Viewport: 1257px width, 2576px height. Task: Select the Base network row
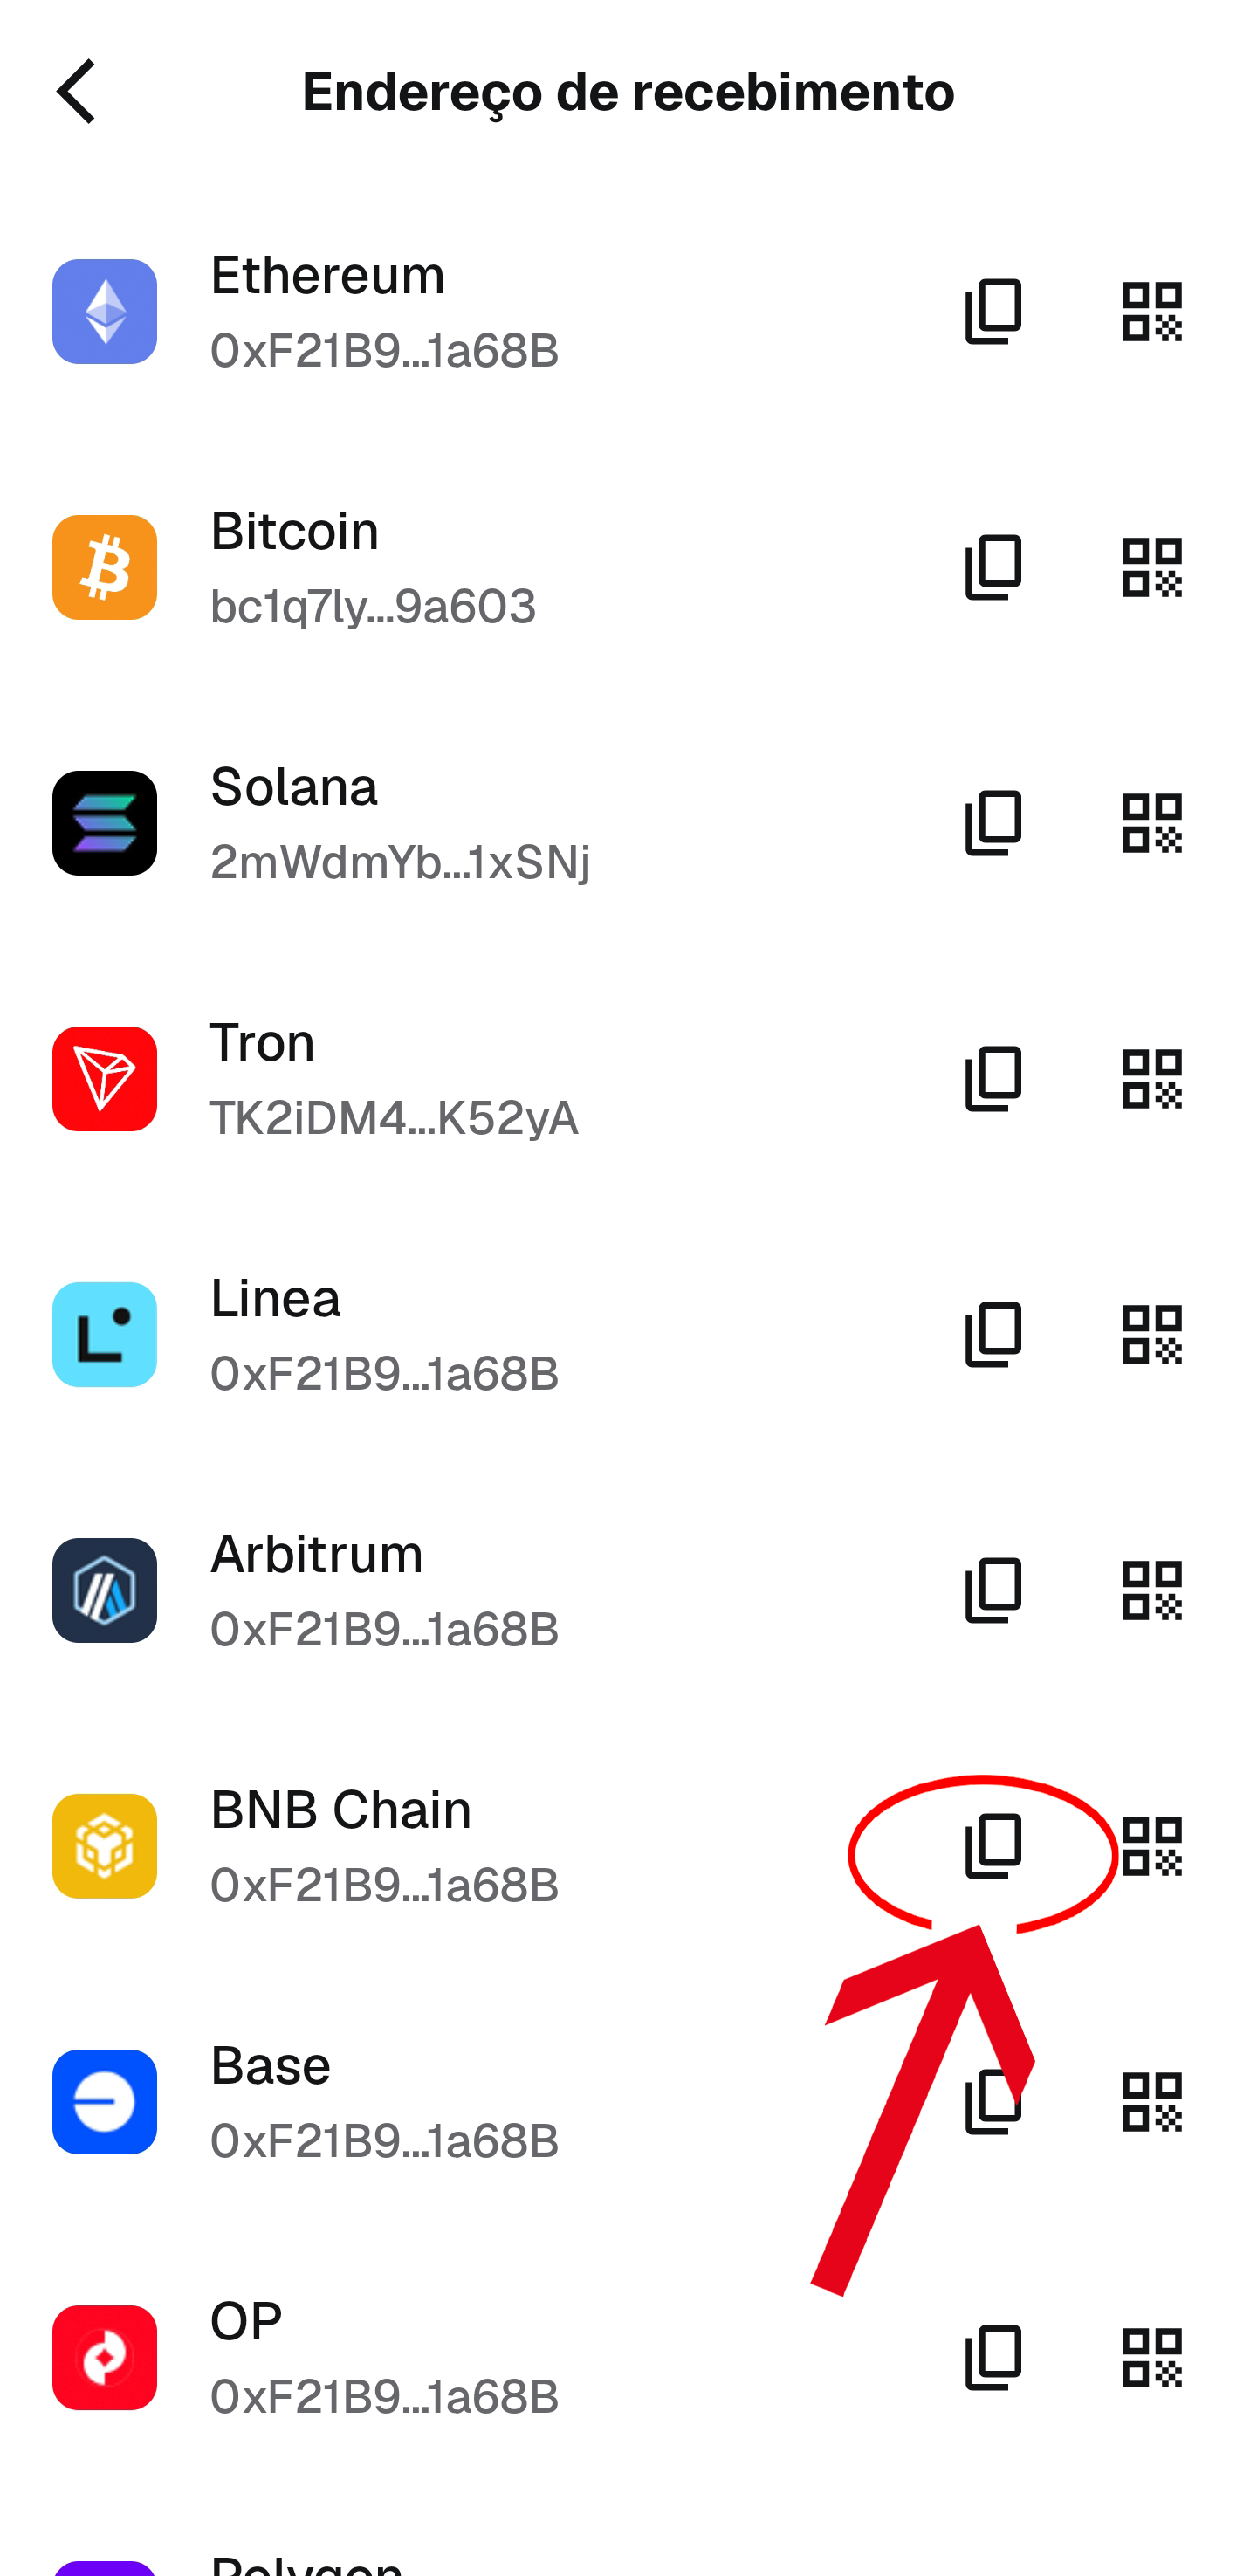(x=400, y=2102)
